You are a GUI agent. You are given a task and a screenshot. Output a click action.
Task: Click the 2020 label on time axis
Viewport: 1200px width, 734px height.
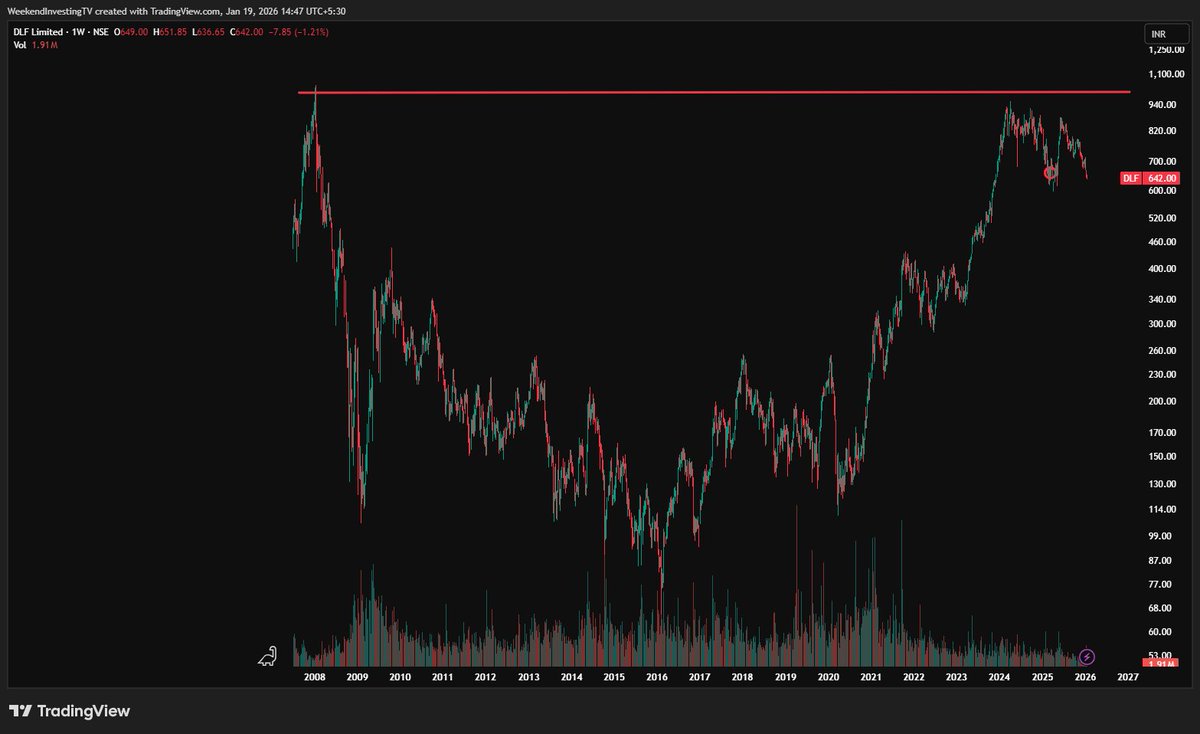tap(828, 677)
